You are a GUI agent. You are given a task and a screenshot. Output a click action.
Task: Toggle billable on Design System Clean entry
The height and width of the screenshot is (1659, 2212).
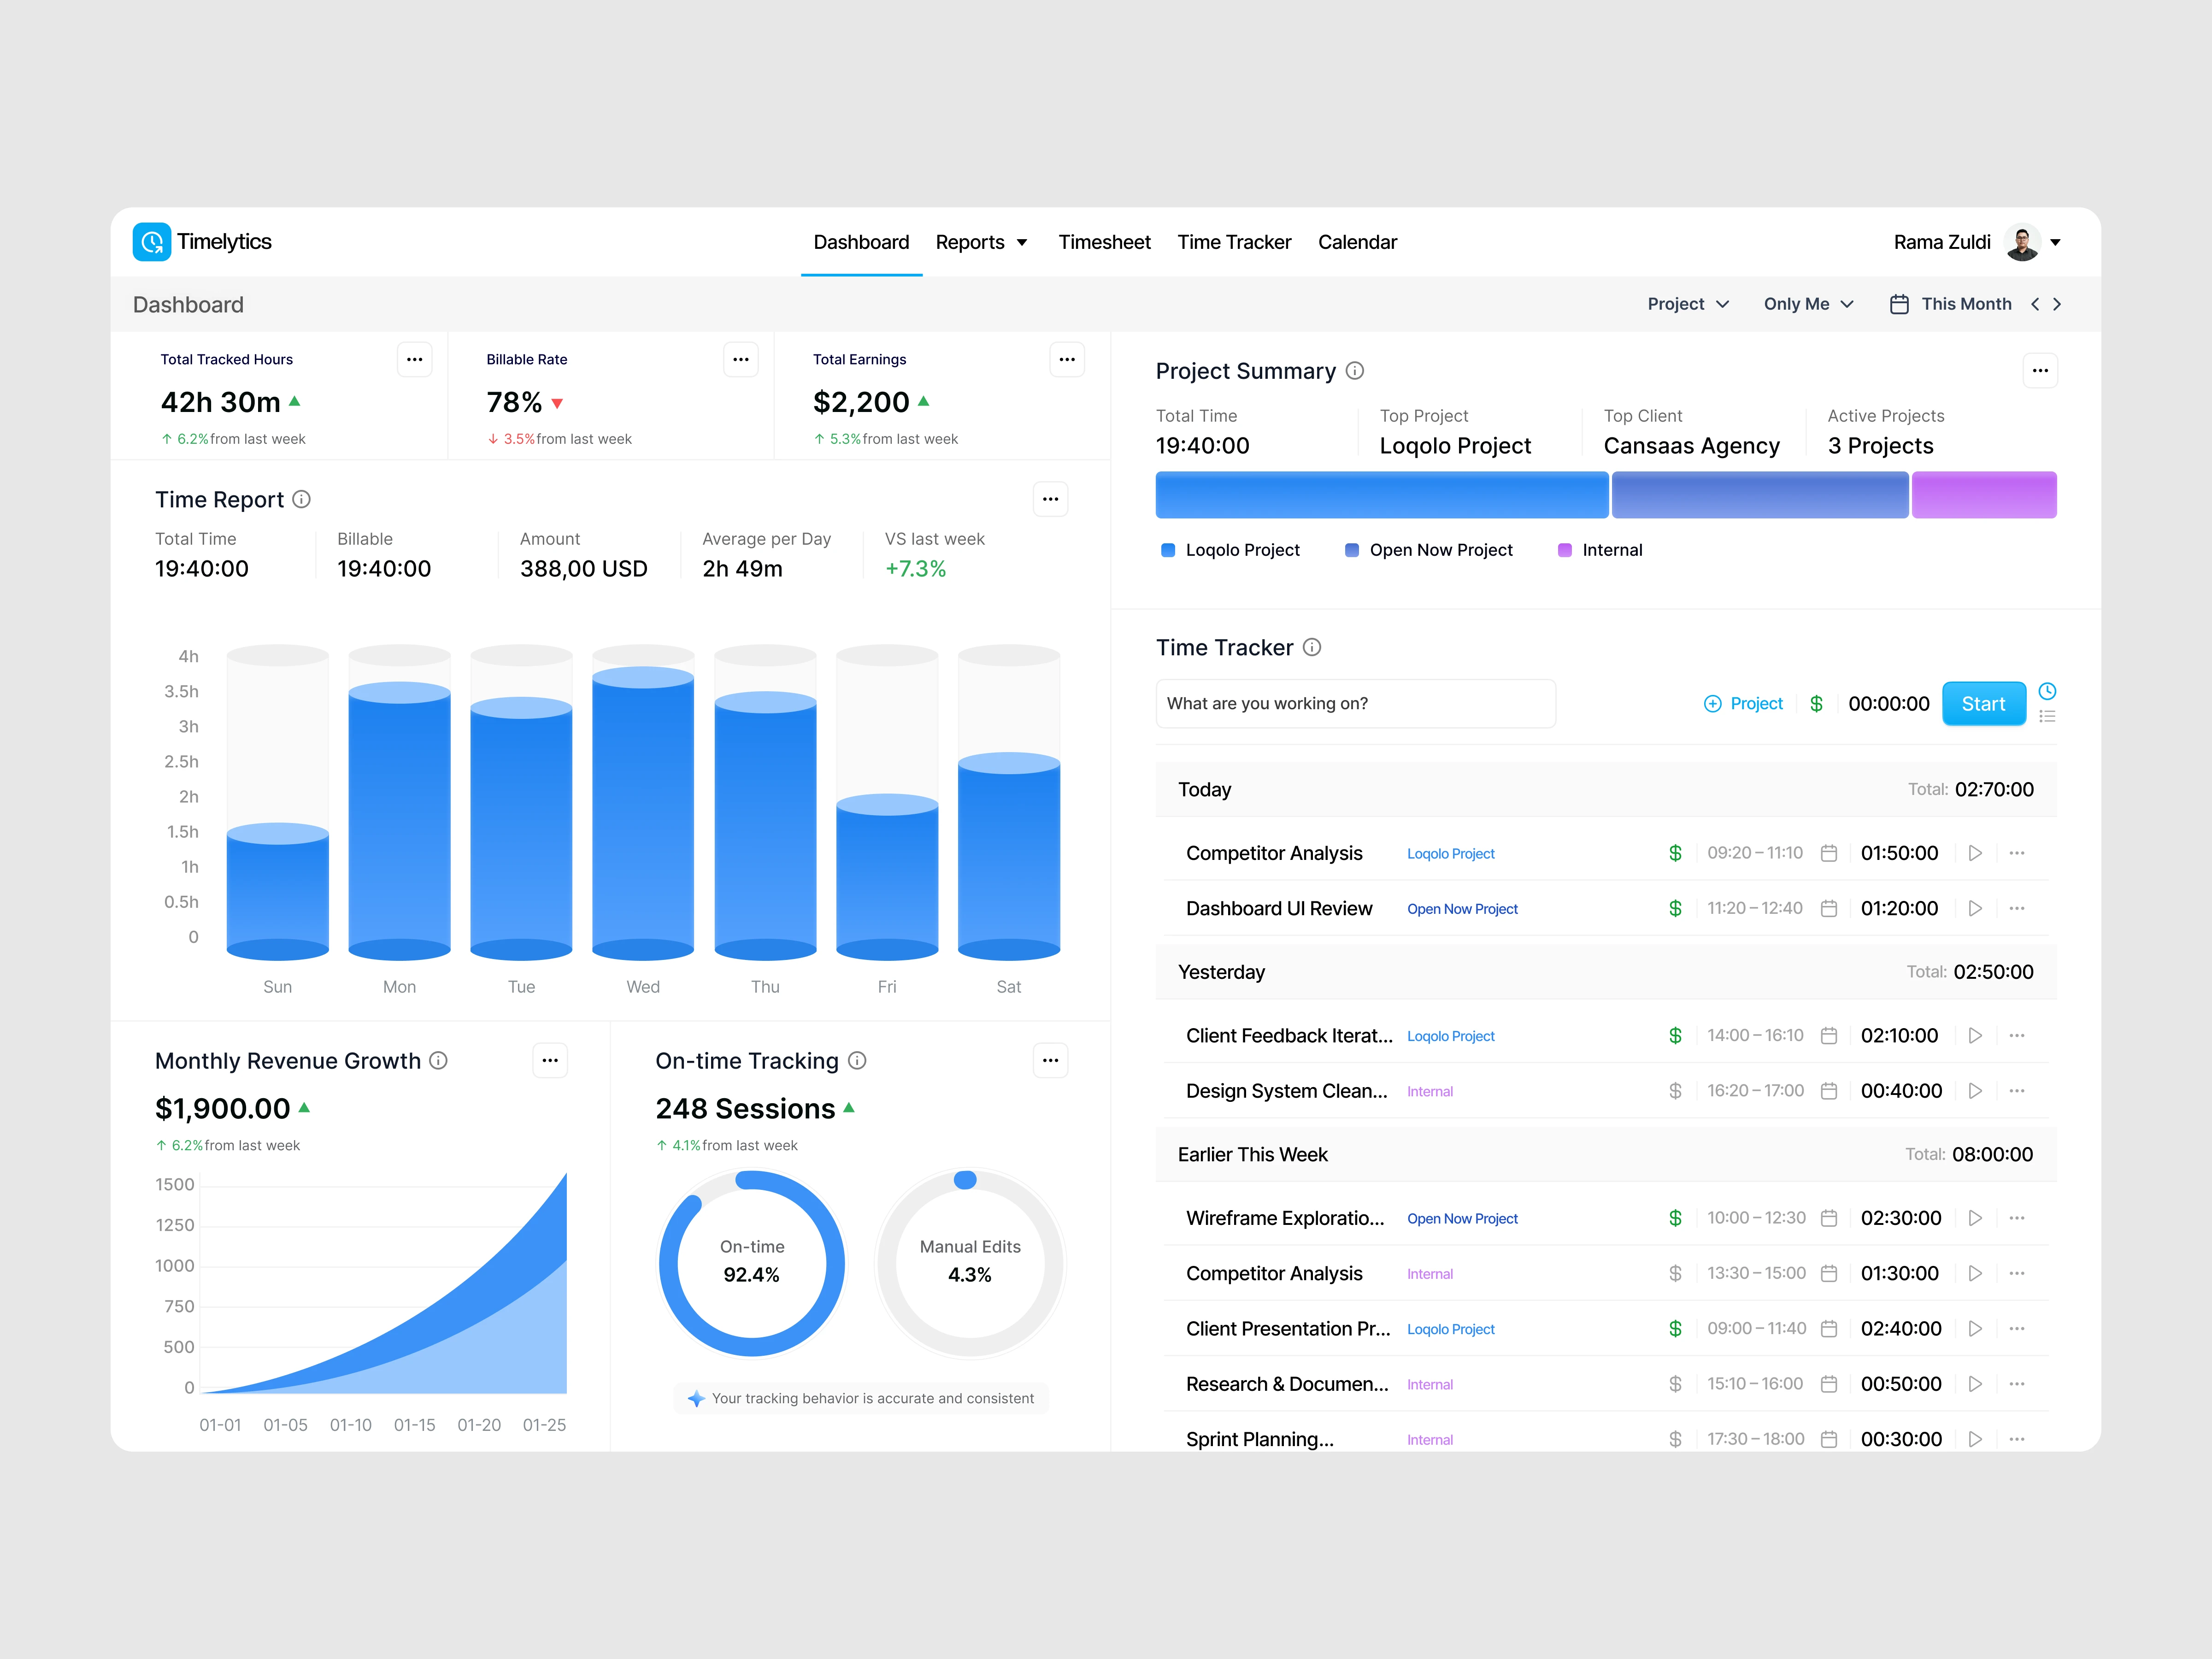click(x=1675, y=1091)
